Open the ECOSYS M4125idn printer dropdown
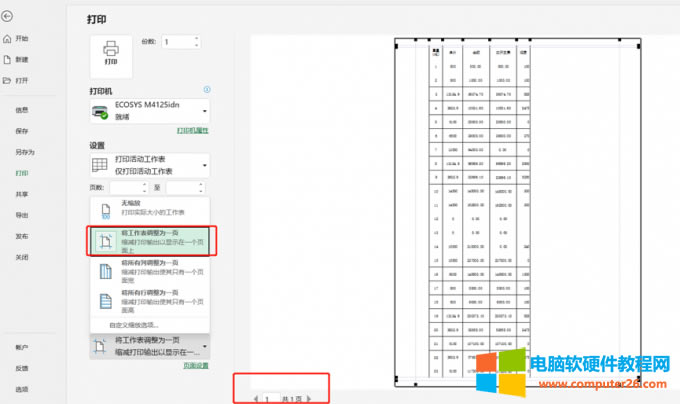The image size is (680, 404). (150, 111)
